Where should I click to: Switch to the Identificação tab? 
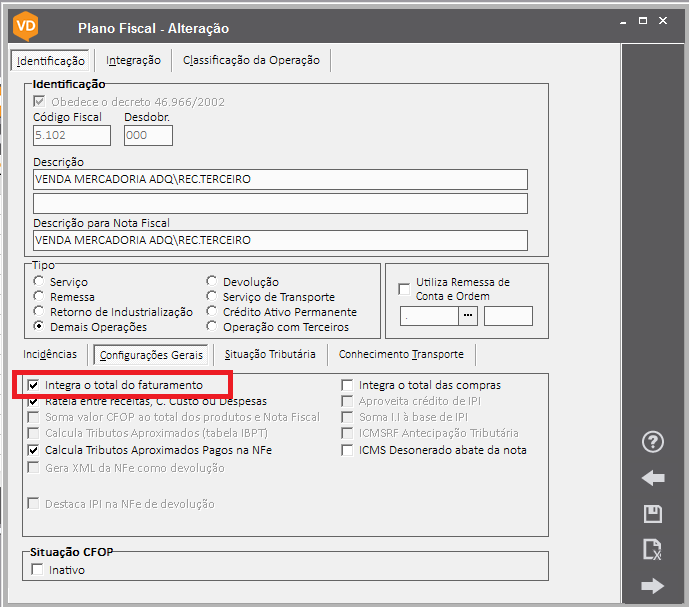[51, 61]
